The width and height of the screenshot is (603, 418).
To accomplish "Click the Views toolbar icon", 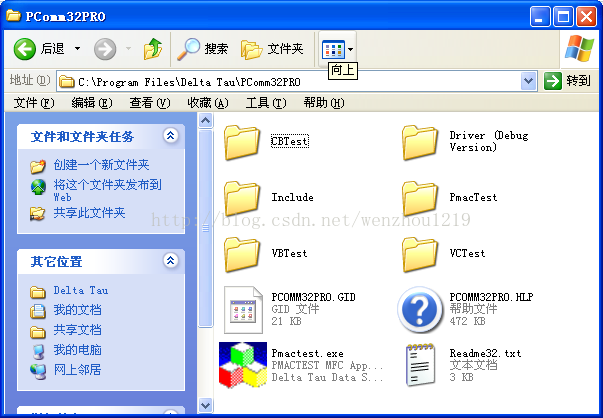I will [333, 49].
